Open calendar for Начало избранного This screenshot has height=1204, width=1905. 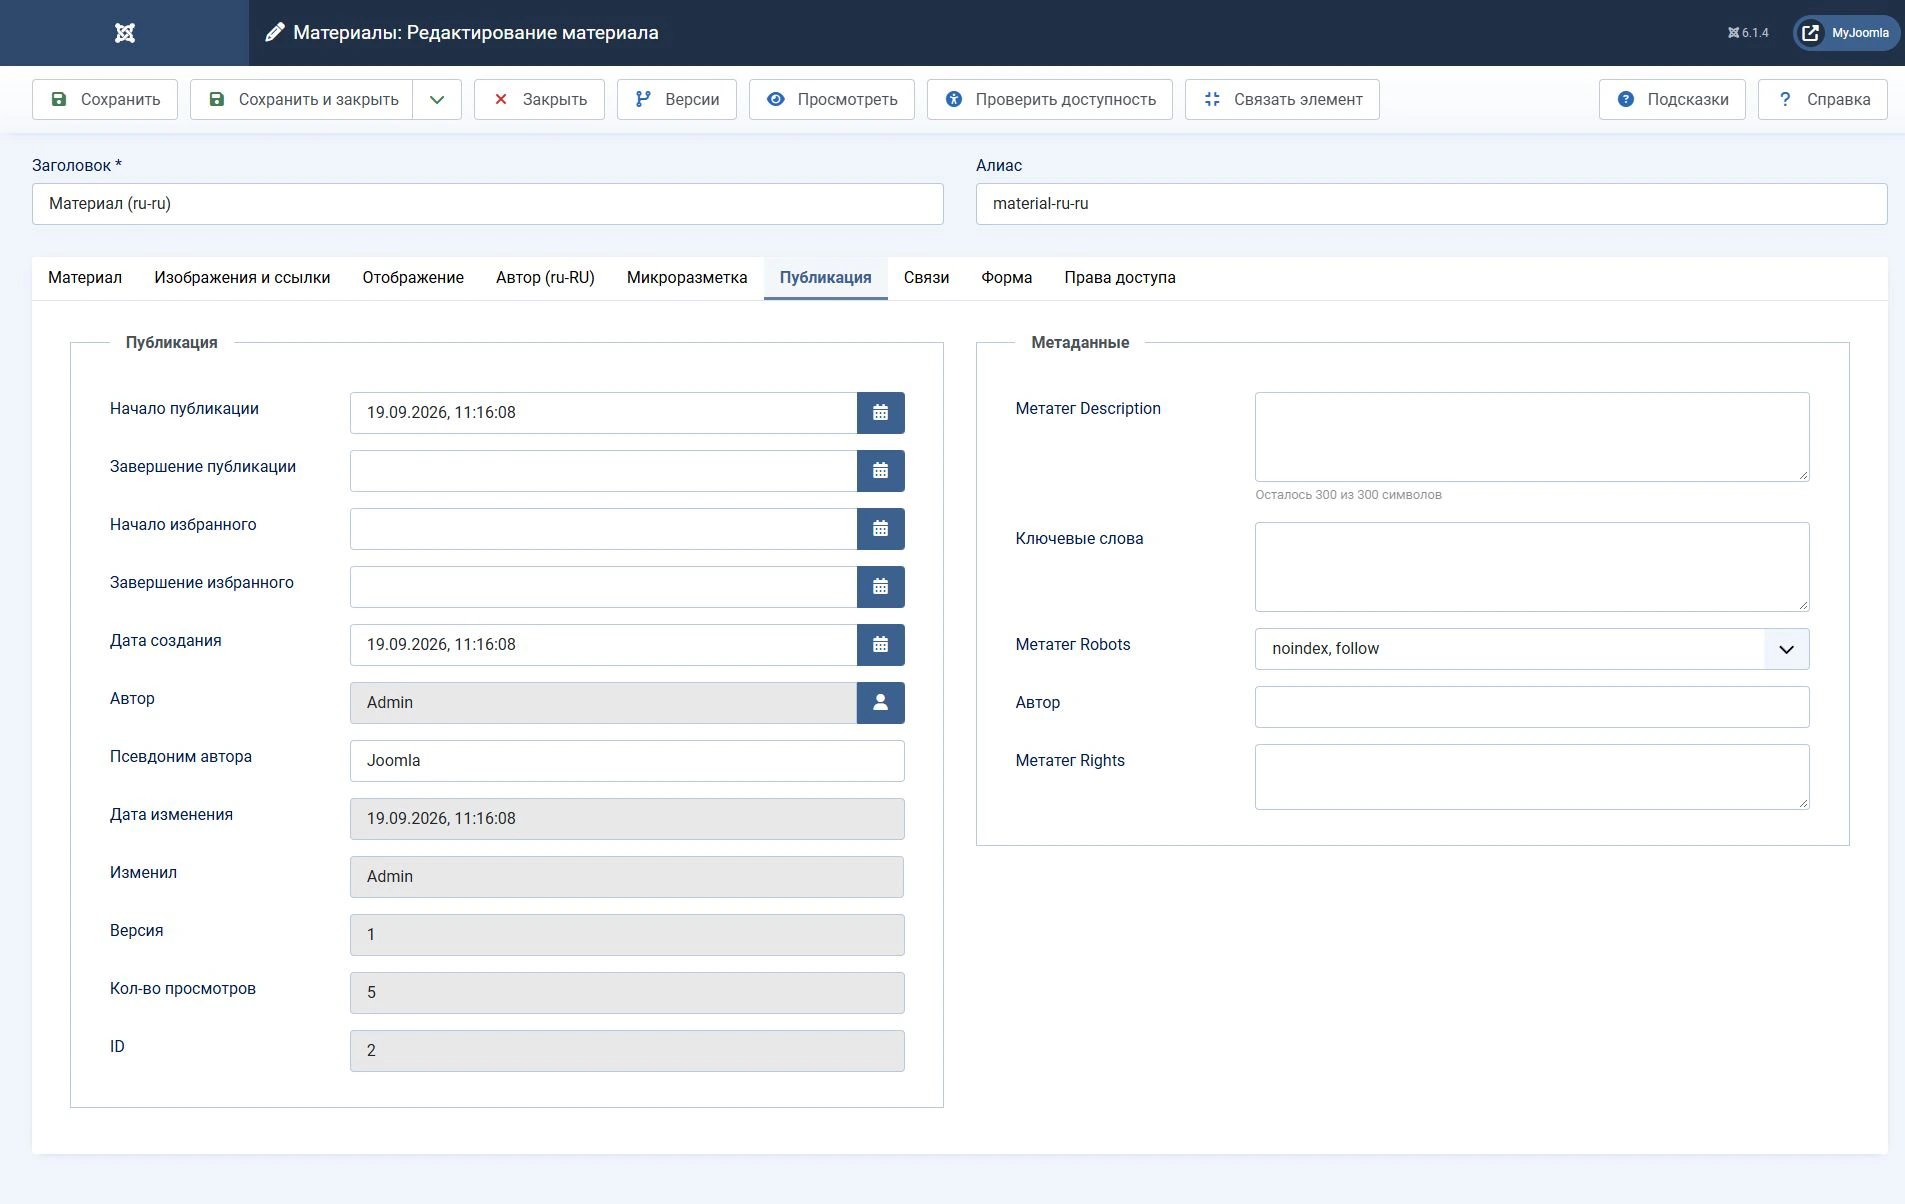click(880, 529)
